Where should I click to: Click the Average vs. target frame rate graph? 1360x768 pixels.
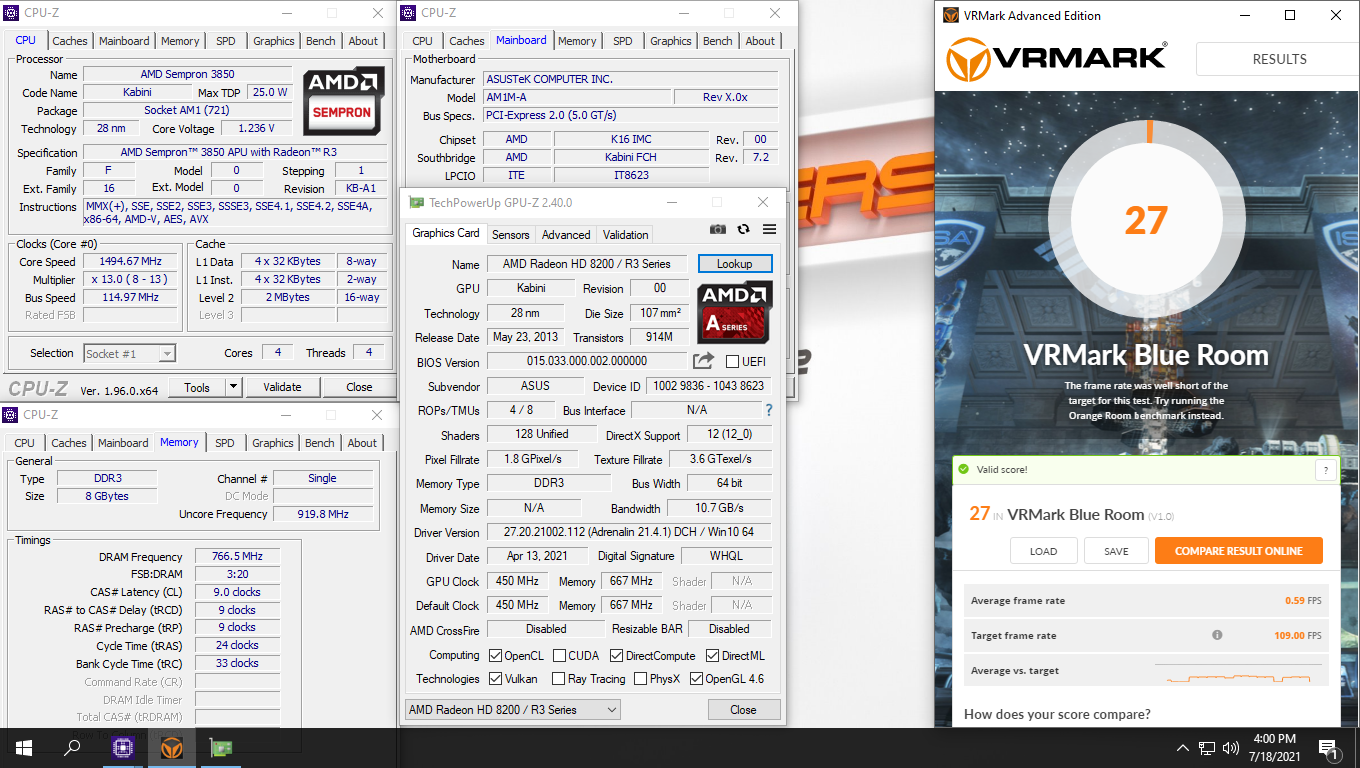(x=1238, y=672)
